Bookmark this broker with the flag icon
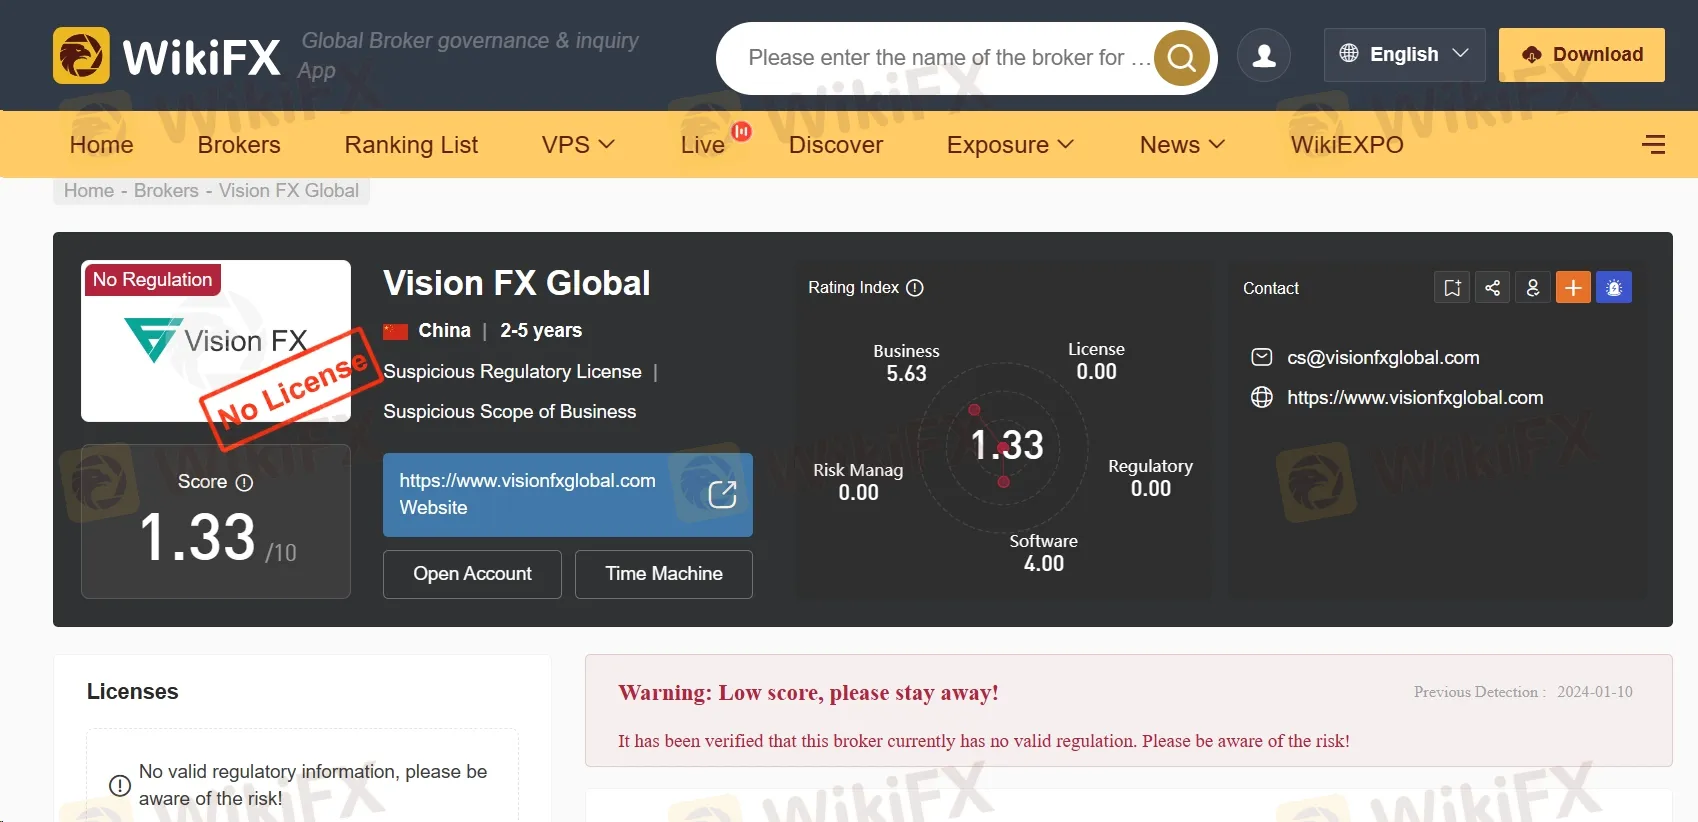The height and width of the screenshot is (822, 1698). pyautogui.click(x=1452, y=288)
